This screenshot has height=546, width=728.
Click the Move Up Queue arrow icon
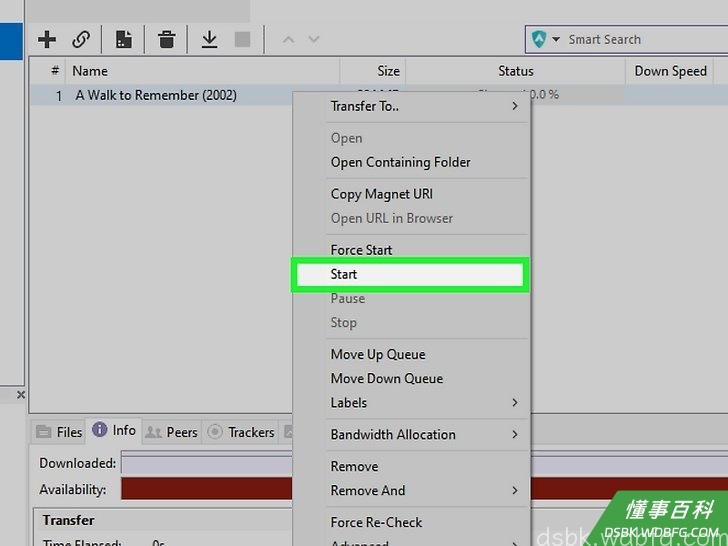pyautogui.click(x=288, y=39)
